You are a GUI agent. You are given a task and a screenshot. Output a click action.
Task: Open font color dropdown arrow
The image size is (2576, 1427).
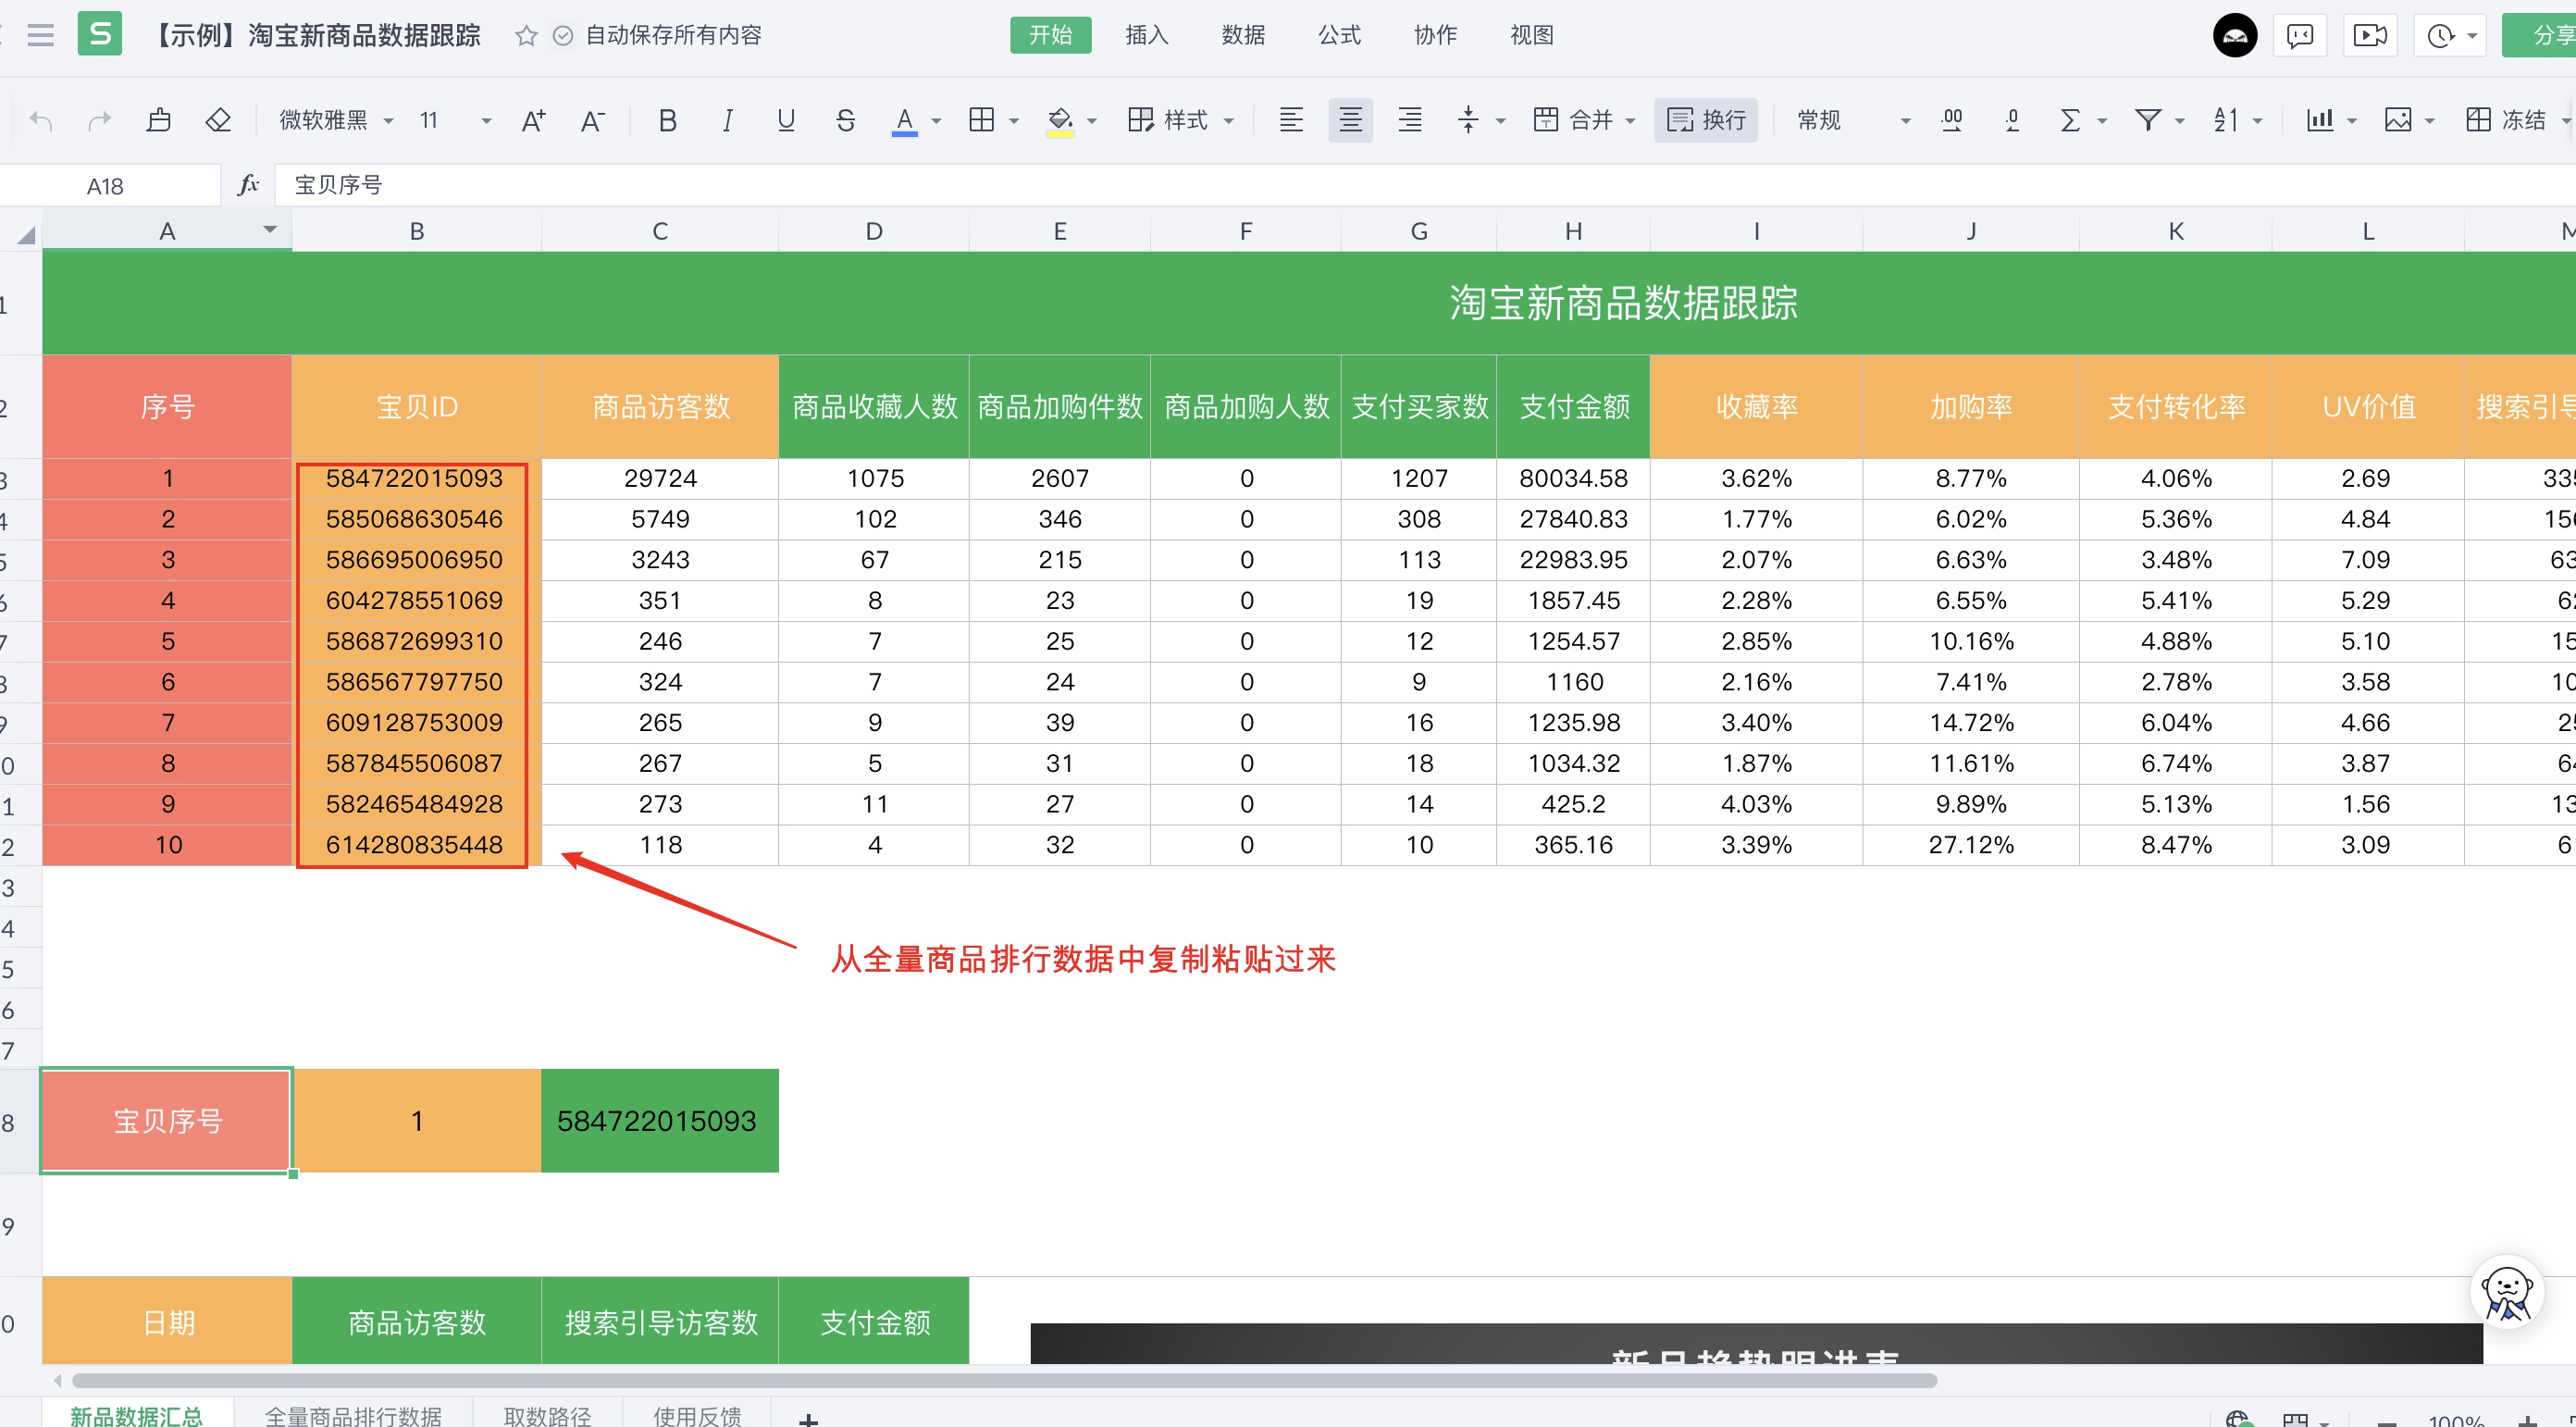(x=937, y=121)
